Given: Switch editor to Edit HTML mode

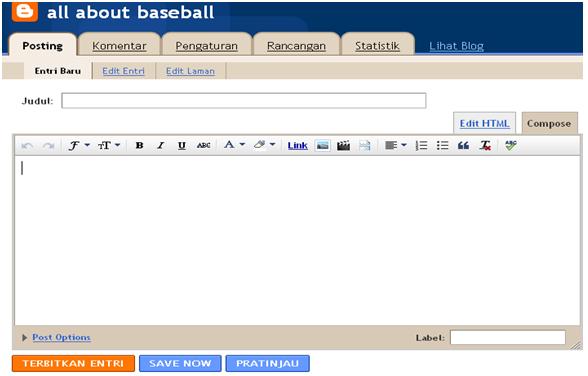Looking at the screenshot, I should [484, 123].
